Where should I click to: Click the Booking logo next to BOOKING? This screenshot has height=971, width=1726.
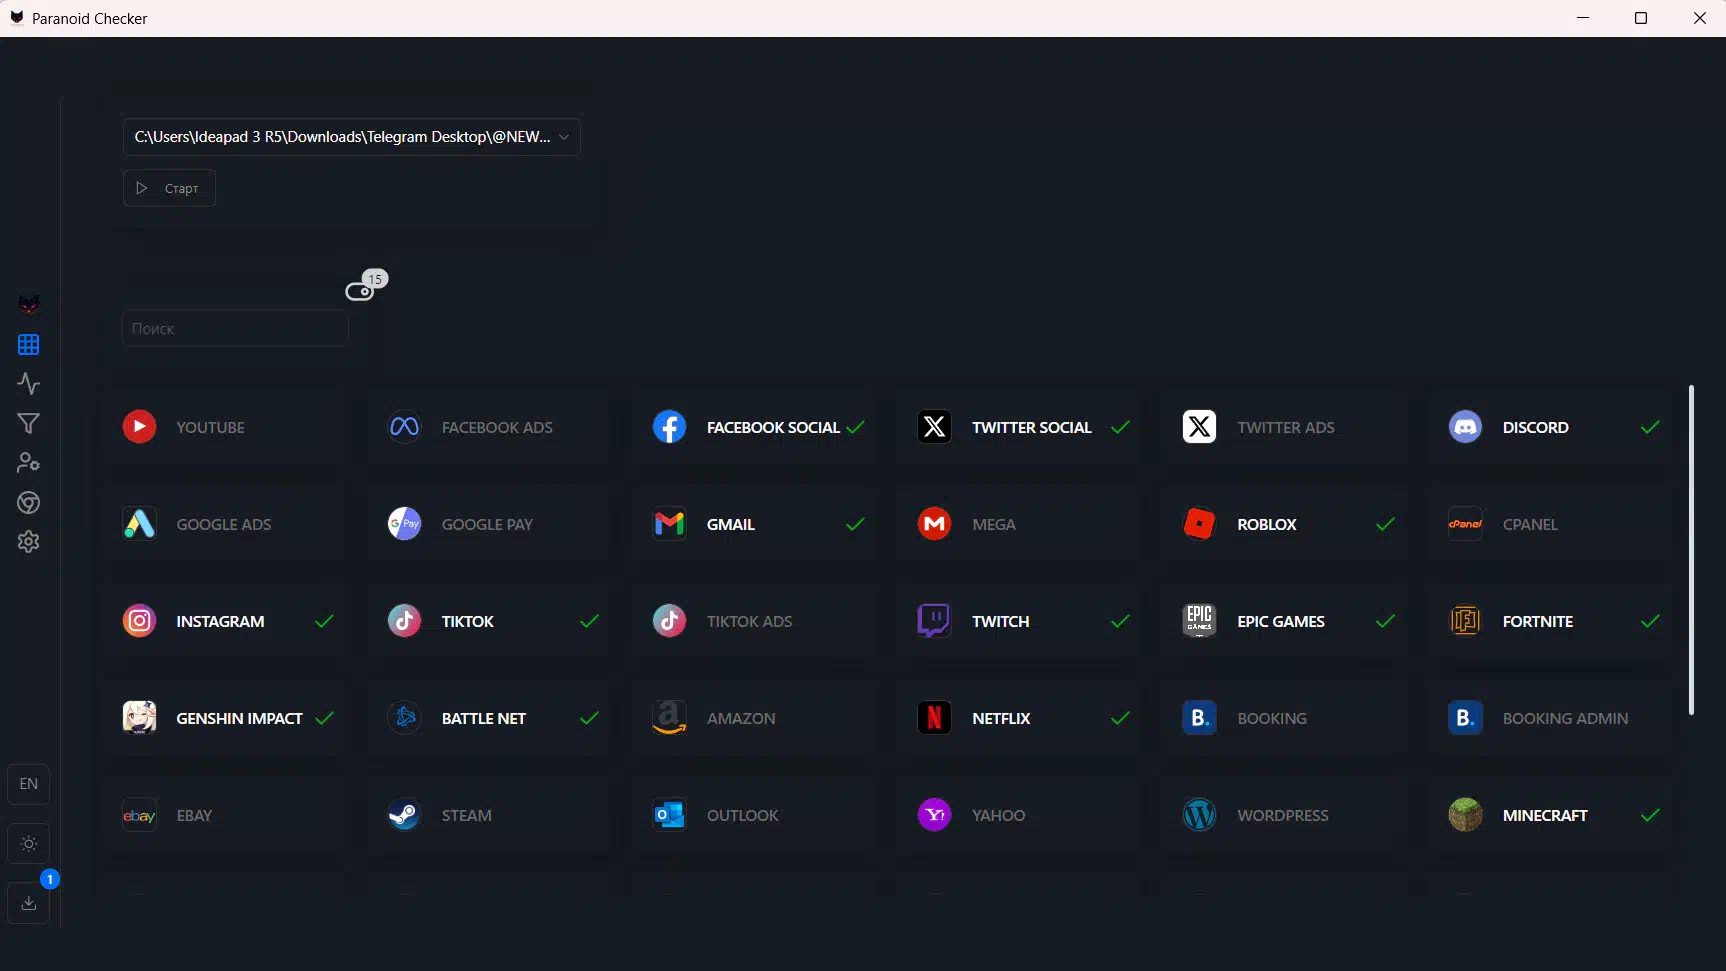tap(1199, 718)
